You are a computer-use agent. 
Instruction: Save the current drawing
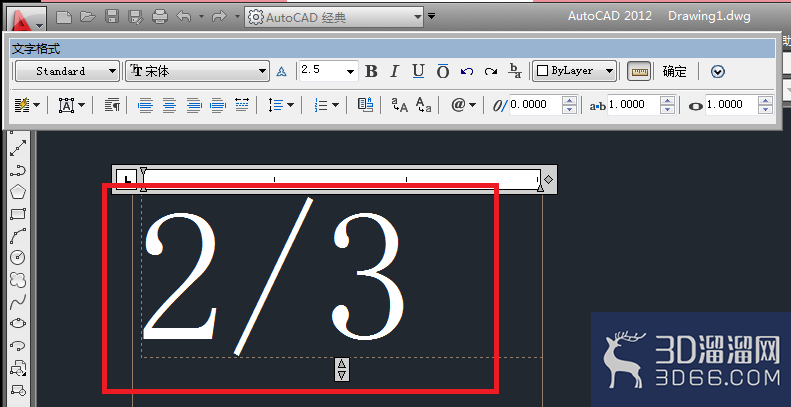tap(111, 17)
